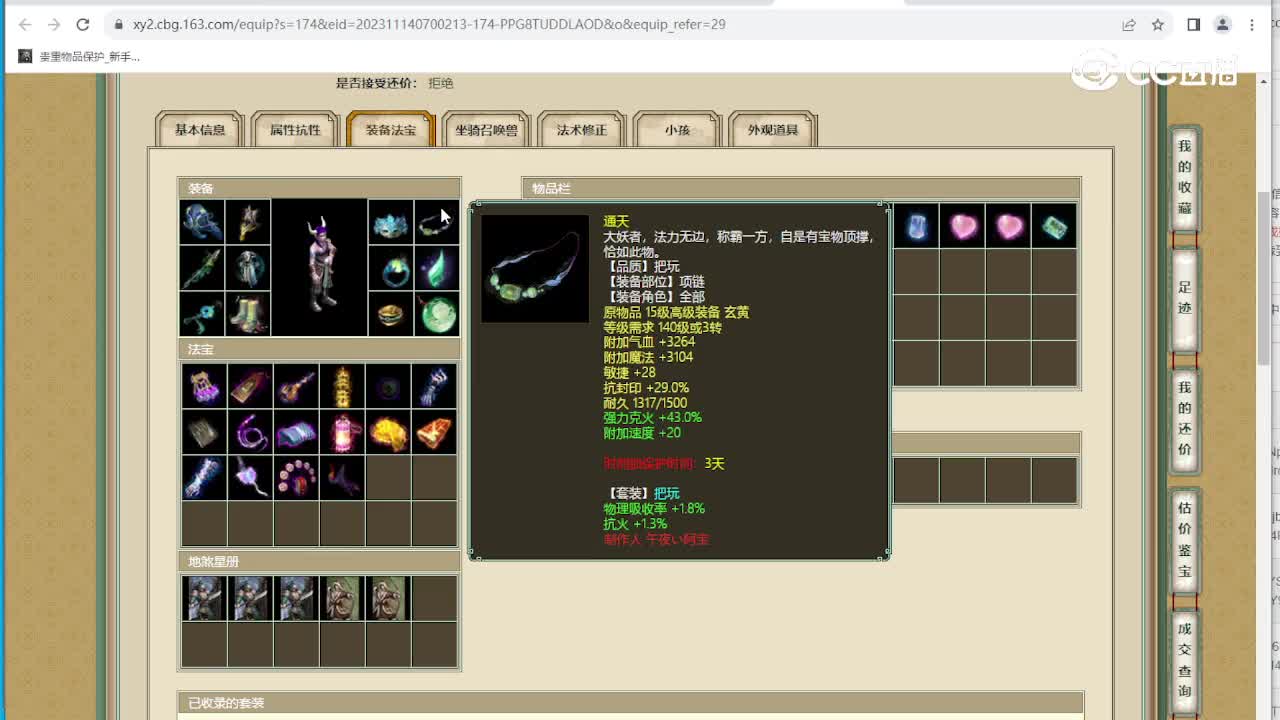The width and height of the screenshot is (1280, 720).
Task: Select the grey stone slab treasure icon
Action: [204, 432]
